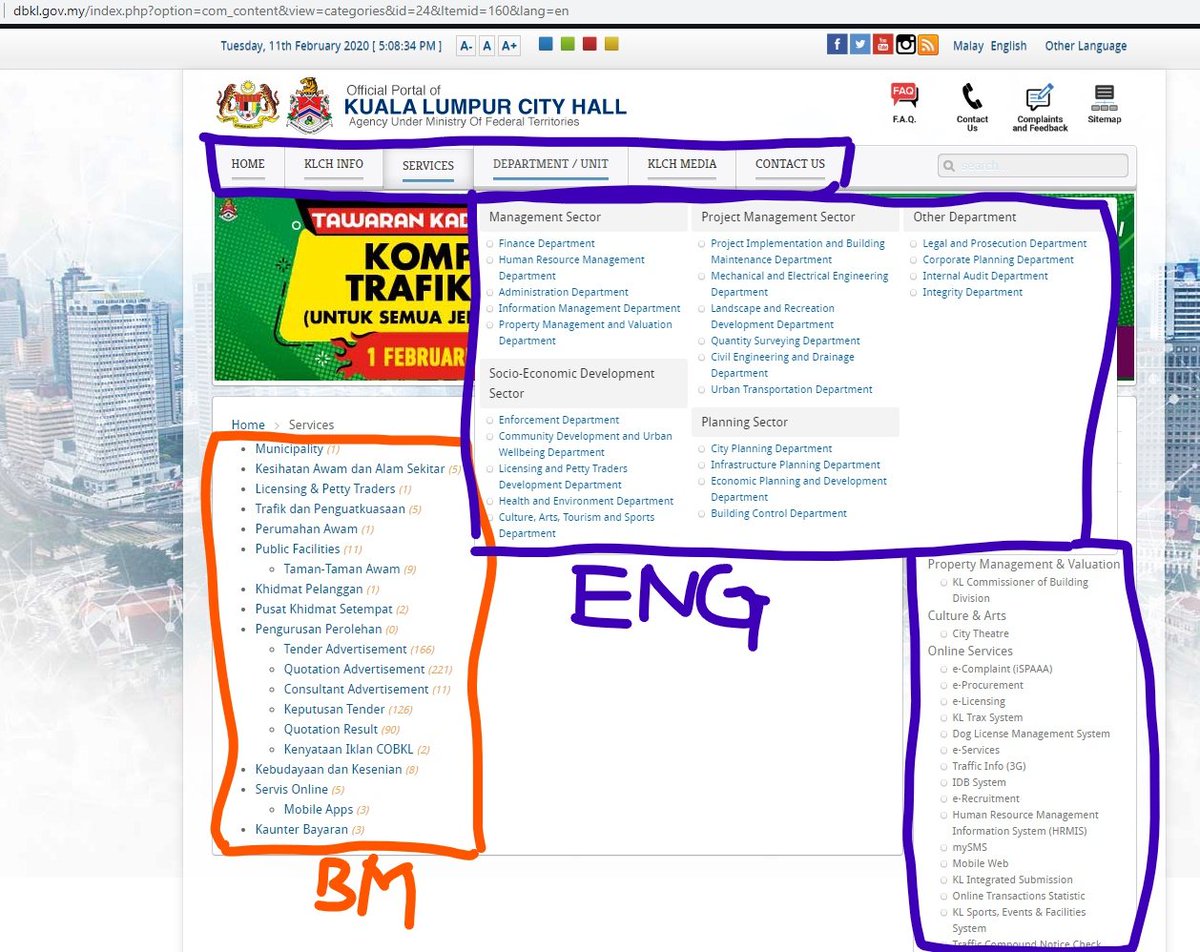Open the KLCH MEDIA menu
This screenshot has height=952, width=1200.
click(682, 165)
